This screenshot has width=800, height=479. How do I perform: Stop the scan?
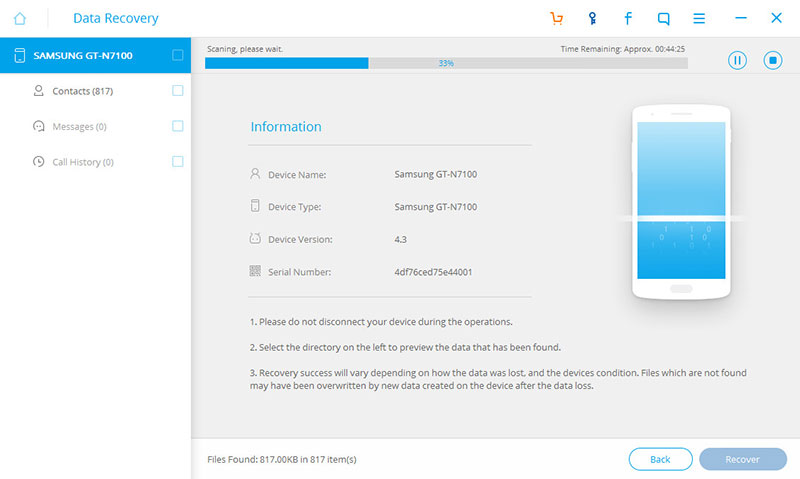click(x=773, y=60)
